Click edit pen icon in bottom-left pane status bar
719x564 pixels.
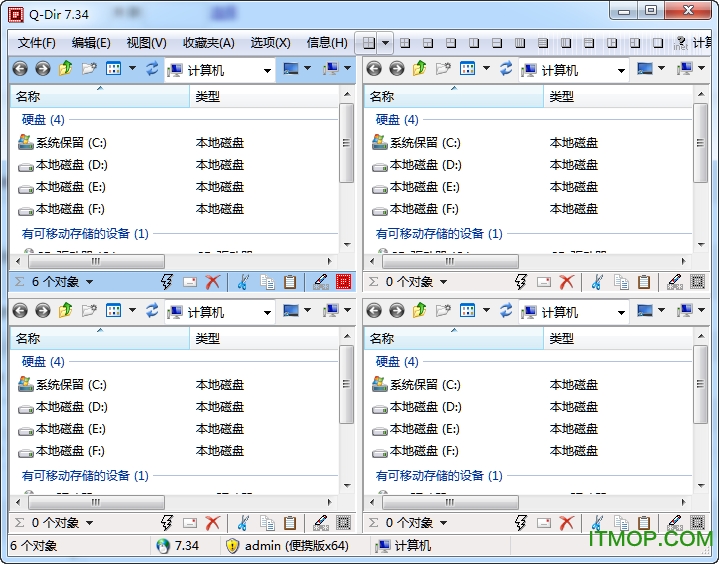point(321,523)
